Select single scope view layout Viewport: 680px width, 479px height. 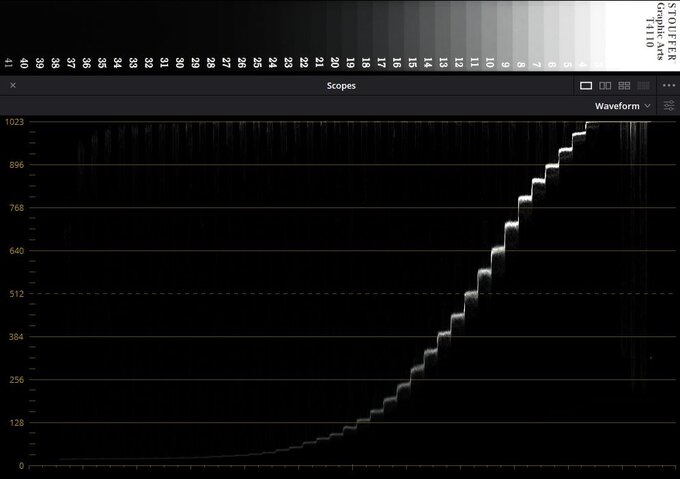[586, 85]
